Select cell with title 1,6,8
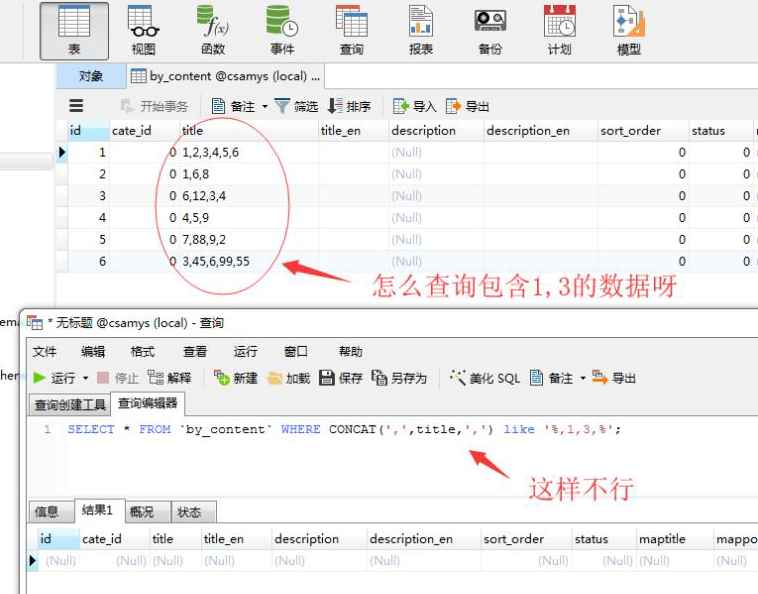This screenshot has width=758, height=594. point(249,174)
